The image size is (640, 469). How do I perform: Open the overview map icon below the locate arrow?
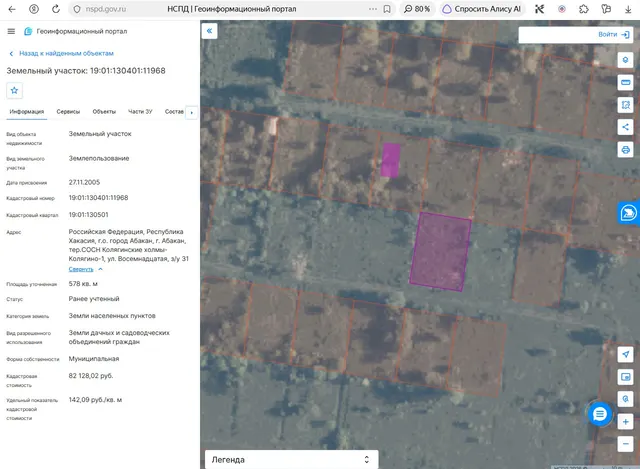click(625, 377)
